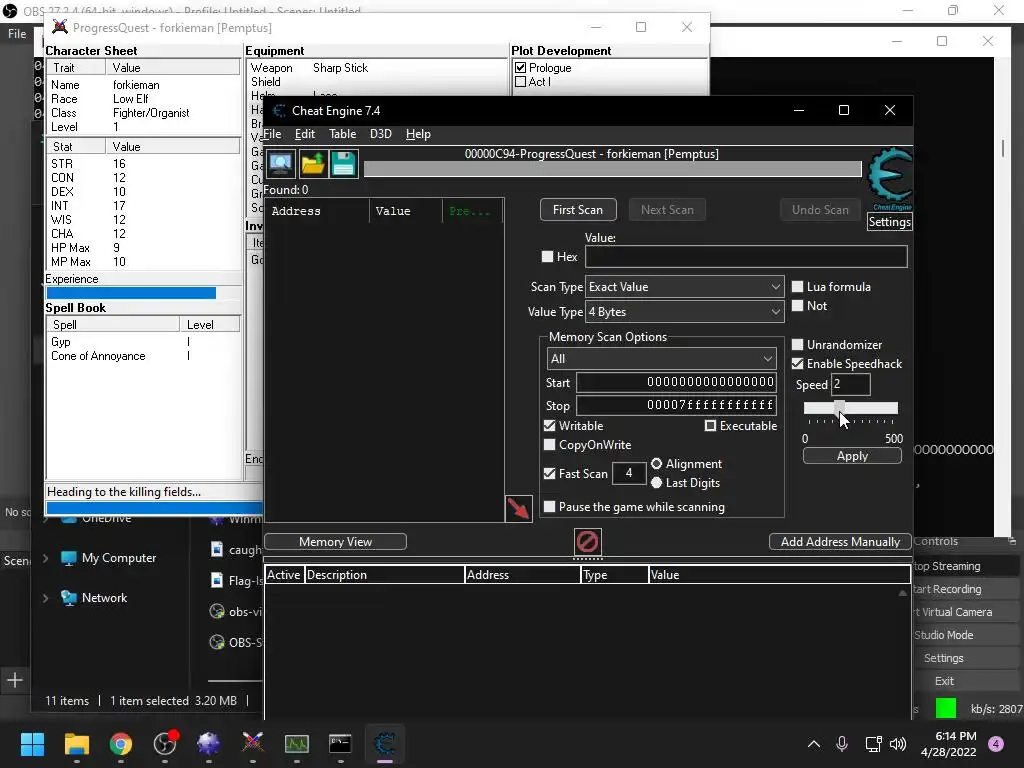Image resolution: width=1024 pixels, height=768 pixels.
Task: Uncheck the Fast Scan checkbox
Action: coord(550,473)
